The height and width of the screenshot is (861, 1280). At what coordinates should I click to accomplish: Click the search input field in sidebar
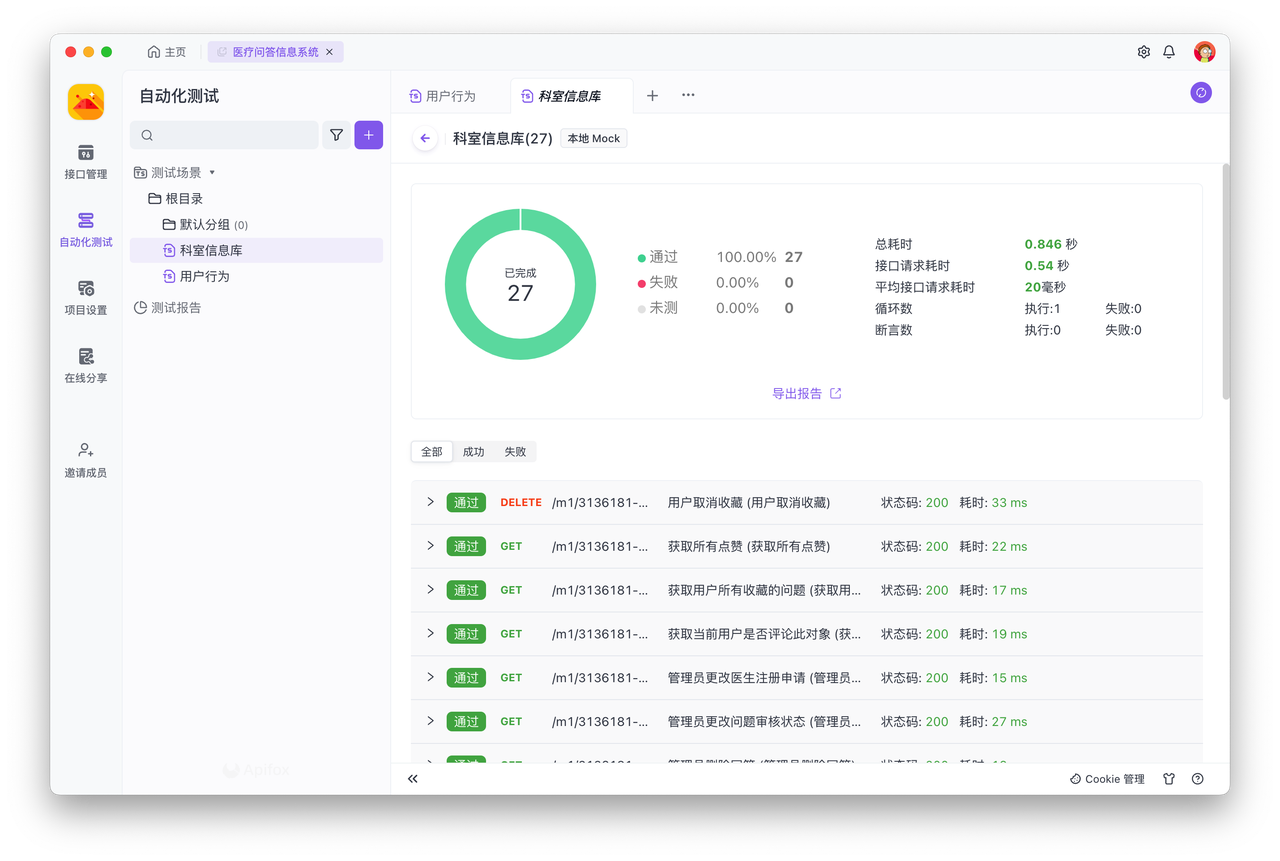[x=225, y=135]
